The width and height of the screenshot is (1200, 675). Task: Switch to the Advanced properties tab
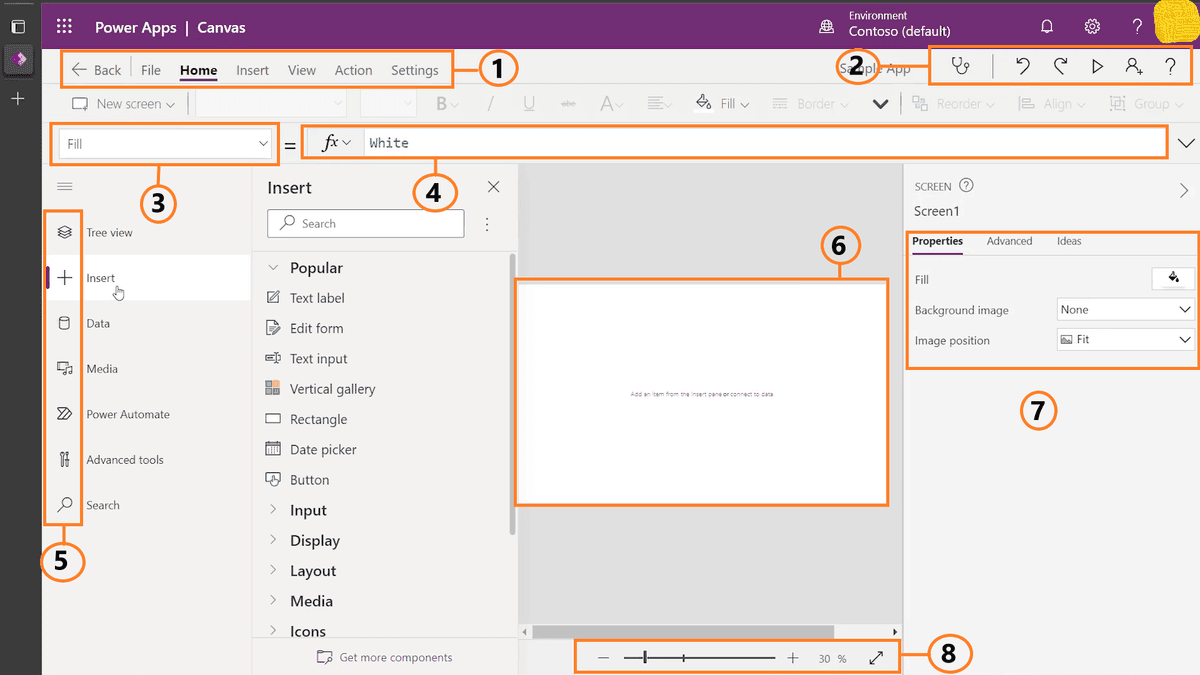[1009, 241]
